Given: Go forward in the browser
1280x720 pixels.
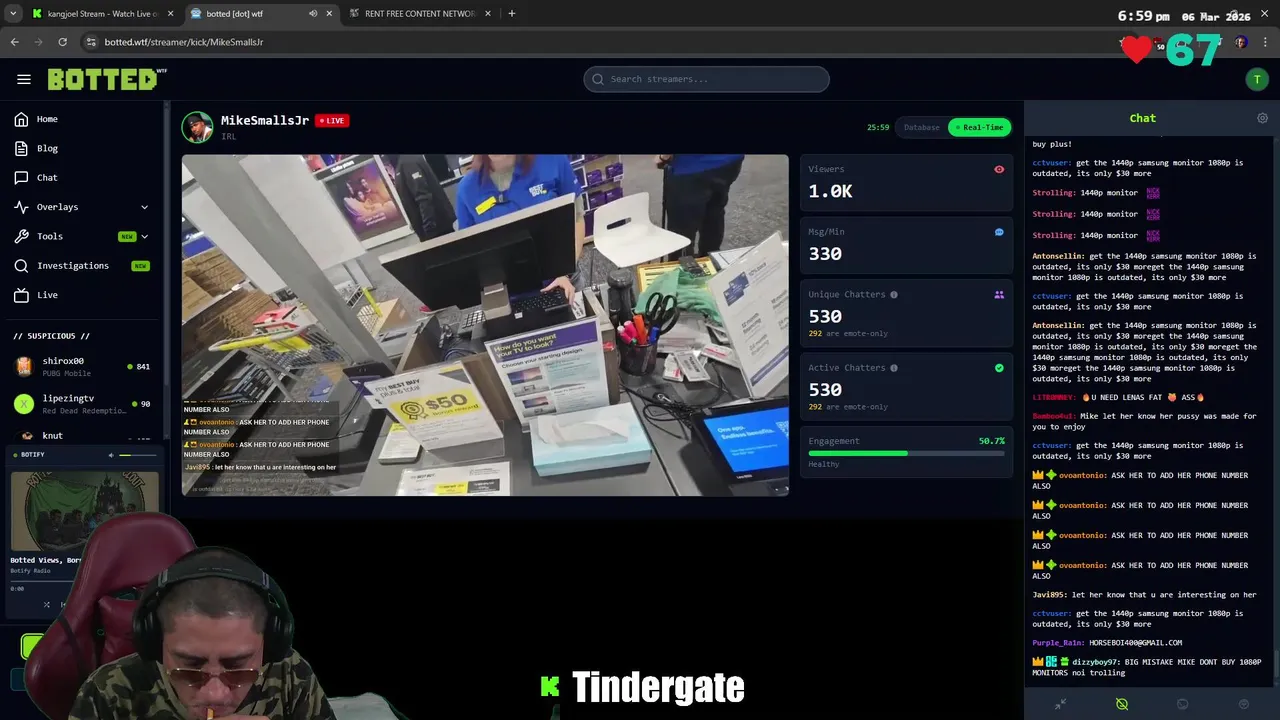Looking at the screenshot, I should click(x=39, y=42).
